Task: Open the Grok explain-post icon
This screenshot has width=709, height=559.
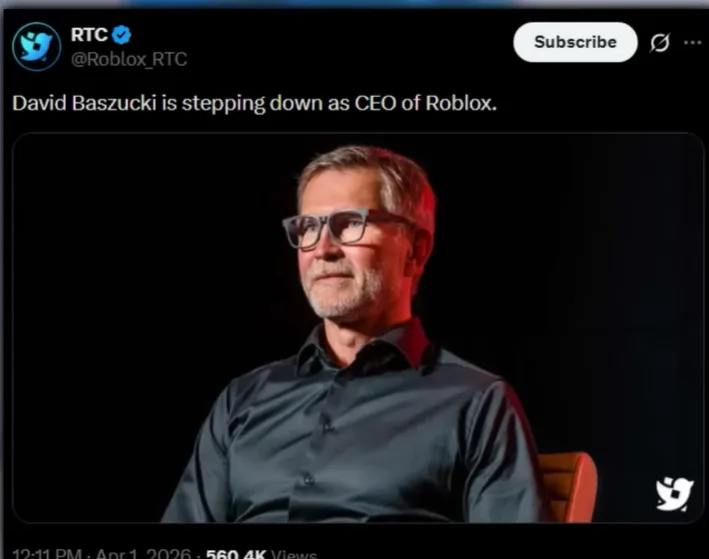Action: tap(660, 43)
